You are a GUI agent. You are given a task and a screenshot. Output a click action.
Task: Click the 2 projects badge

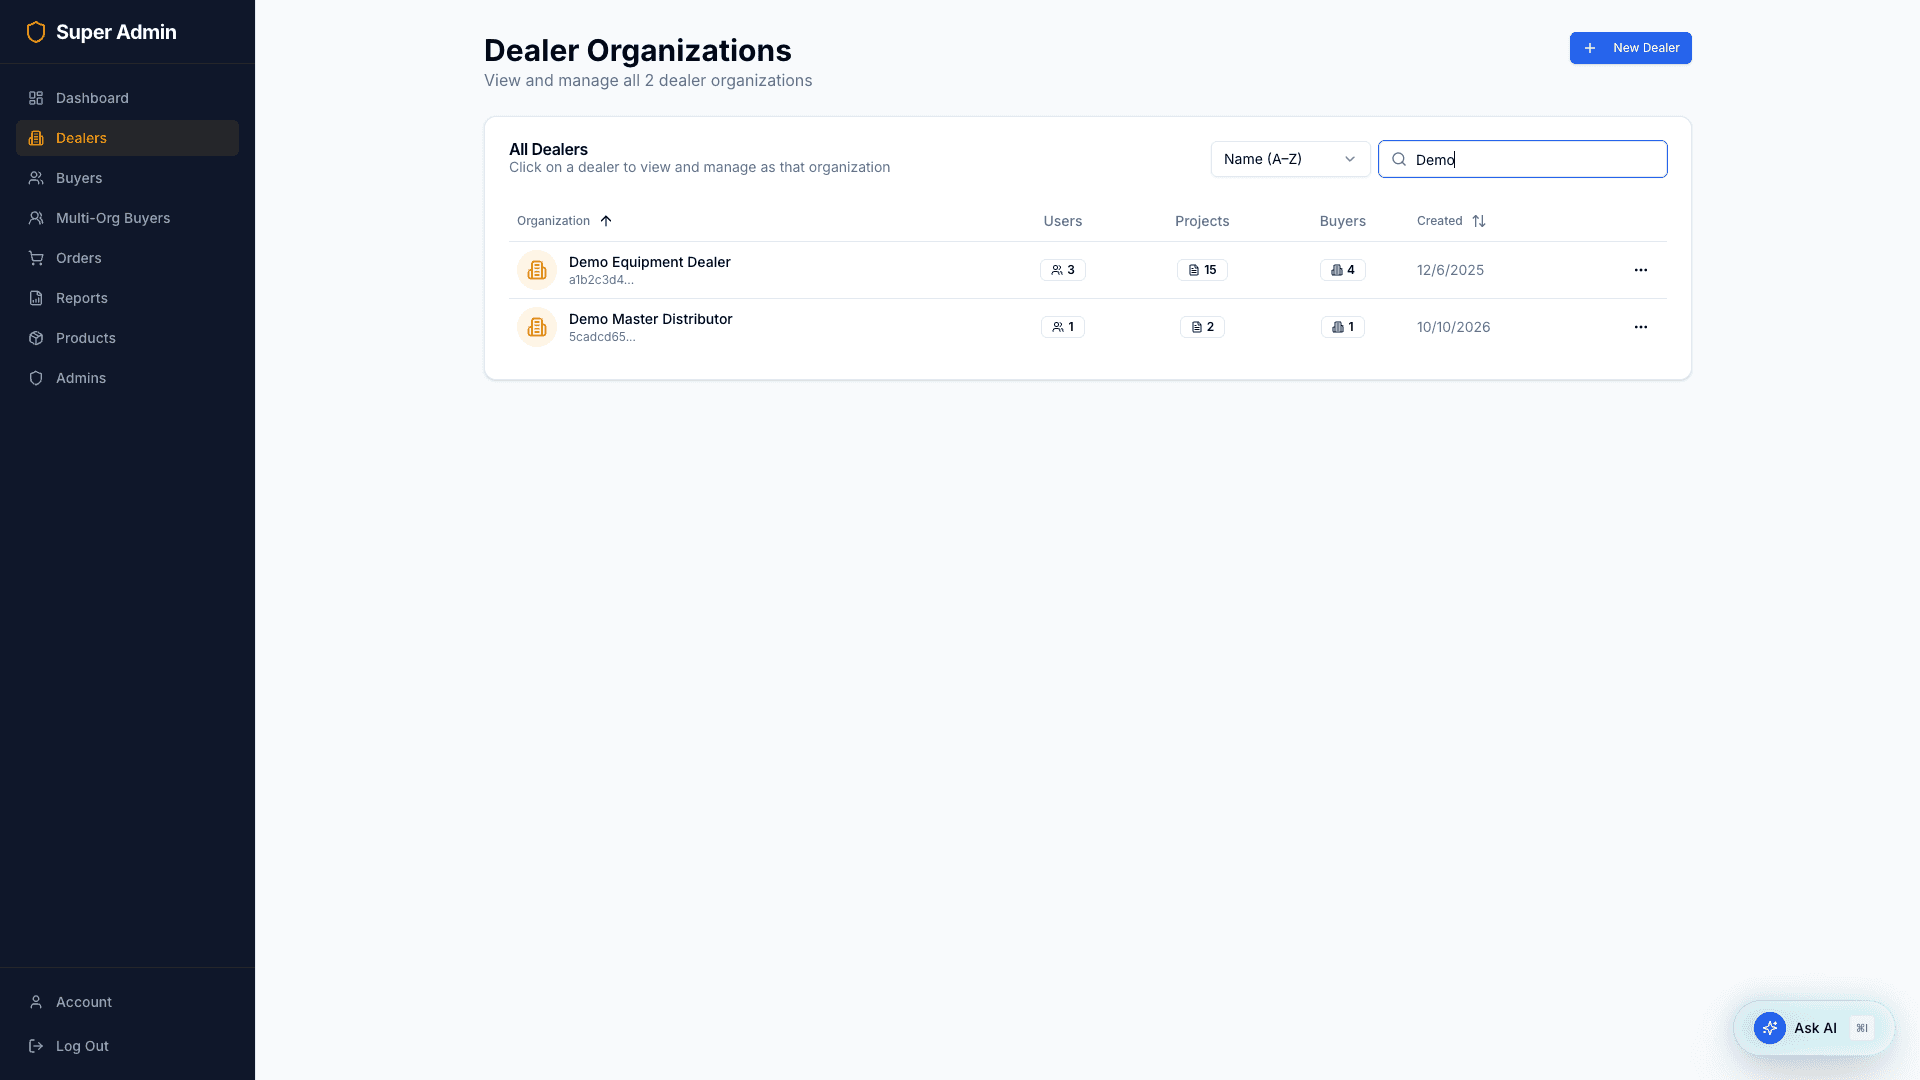(x=1202, y=327)
